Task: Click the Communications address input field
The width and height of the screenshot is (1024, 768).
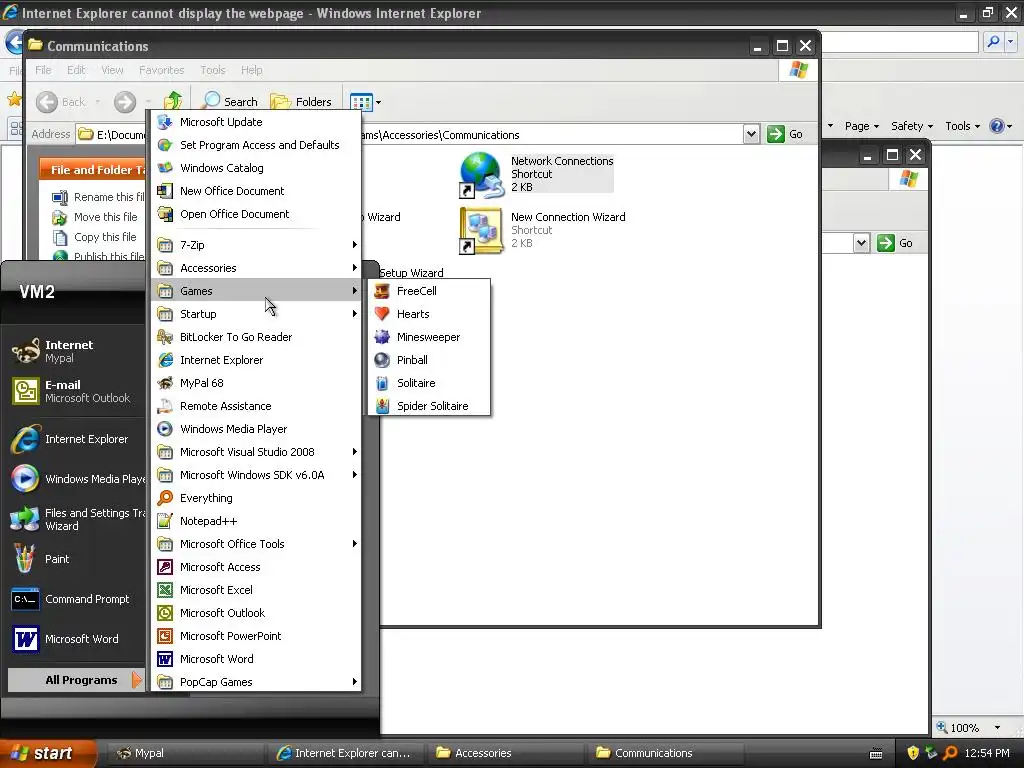Action: [x=417, y=135]
